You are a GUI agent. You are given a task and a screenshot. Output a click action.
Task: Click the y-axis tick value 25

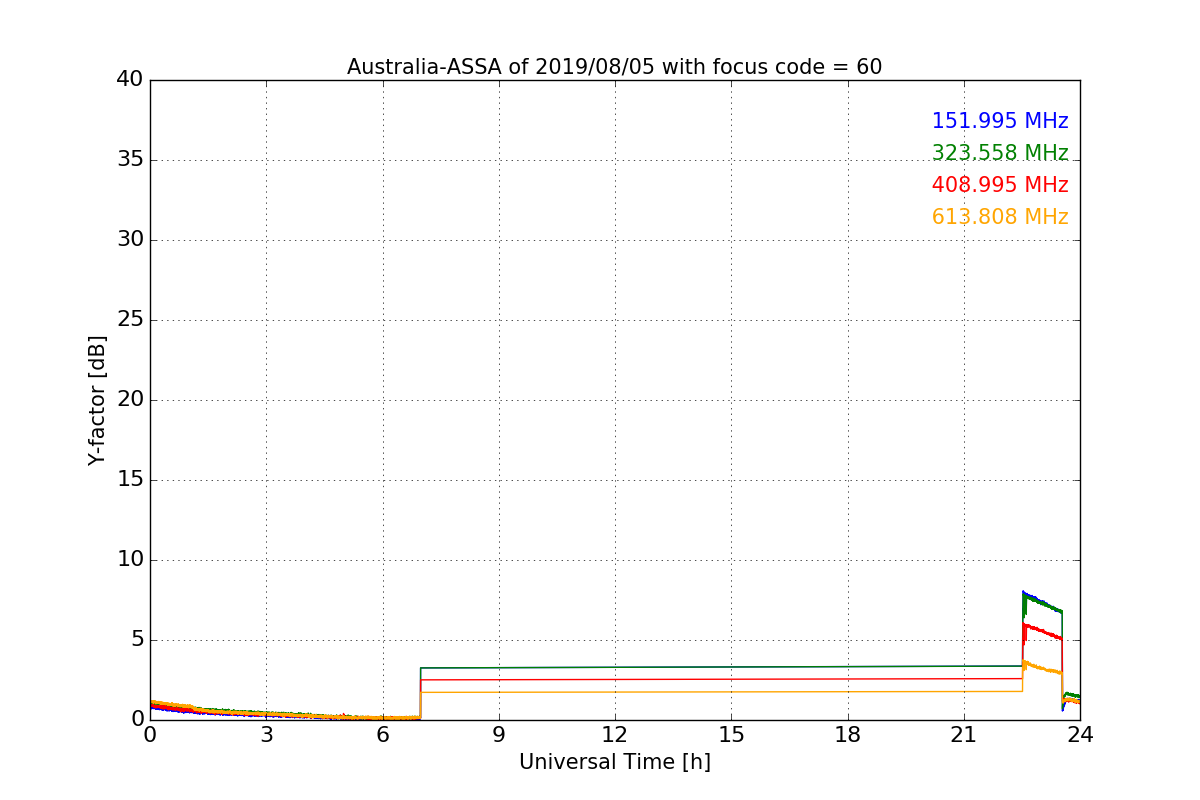click(x=130, y=320)
